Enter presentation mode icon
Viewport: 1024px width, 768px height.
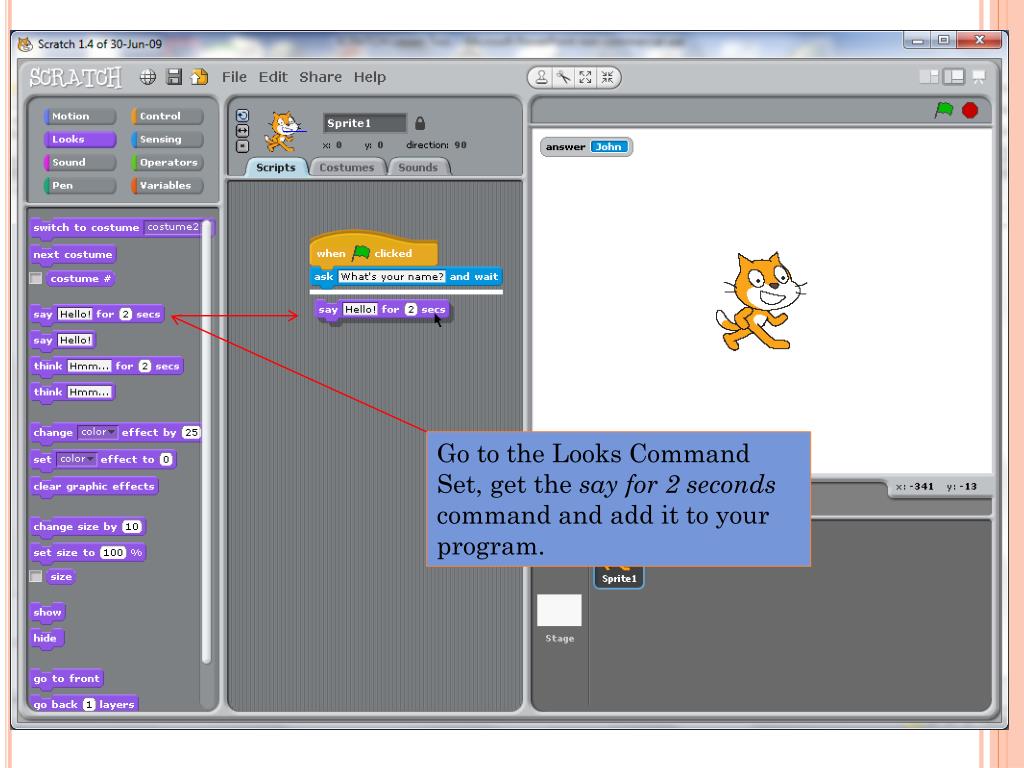978,77
